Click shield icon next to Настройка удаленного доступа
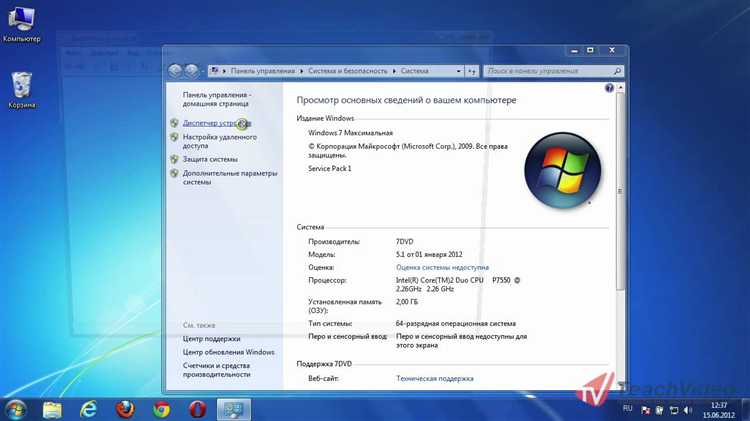Image resolution: width=750 pixels, height=421 pixels. tap(175, 137)
